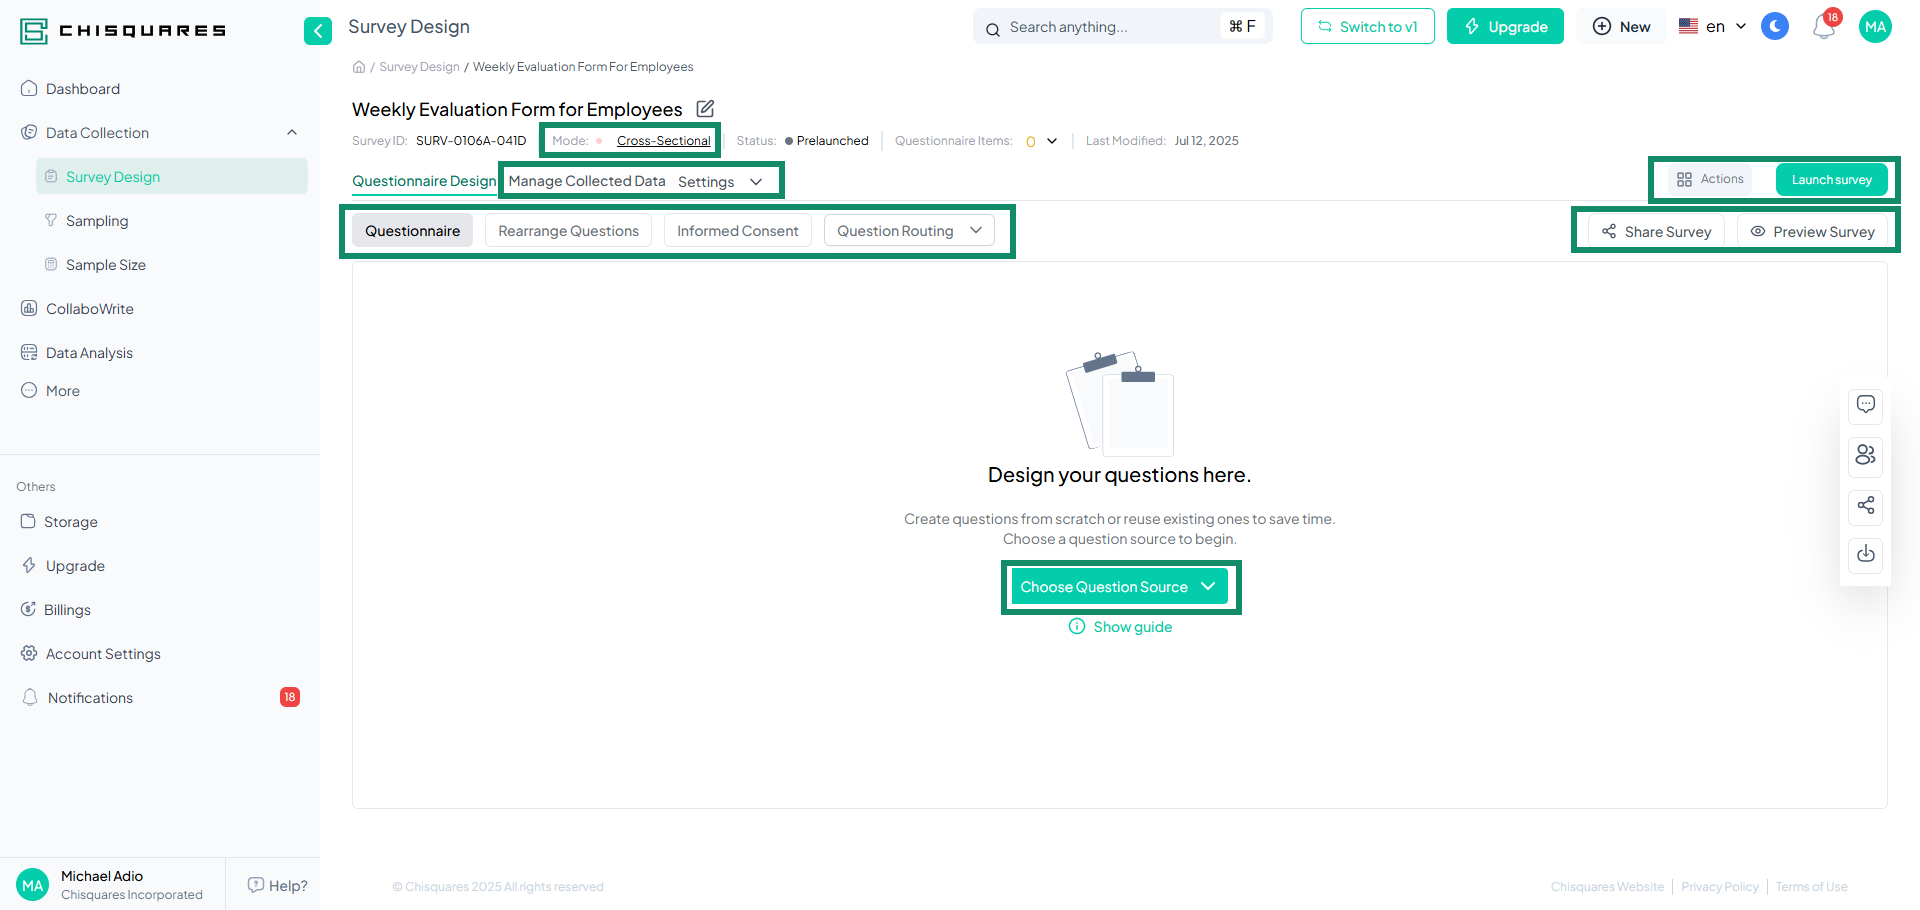Switch to the Manage Collected Data tab
The width and height of the screenshot is (1920, 910).
(x=587, y=181)
